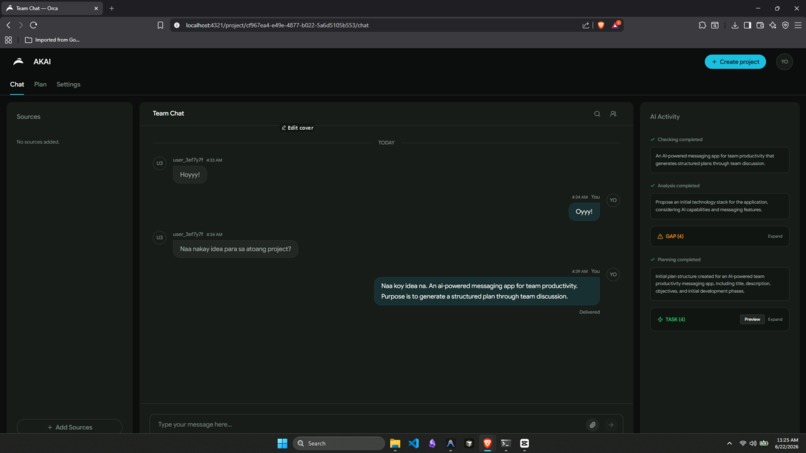Expand the TASK (4) card
The width and height of the screenshot is (806, 453).
pos(775,319)
